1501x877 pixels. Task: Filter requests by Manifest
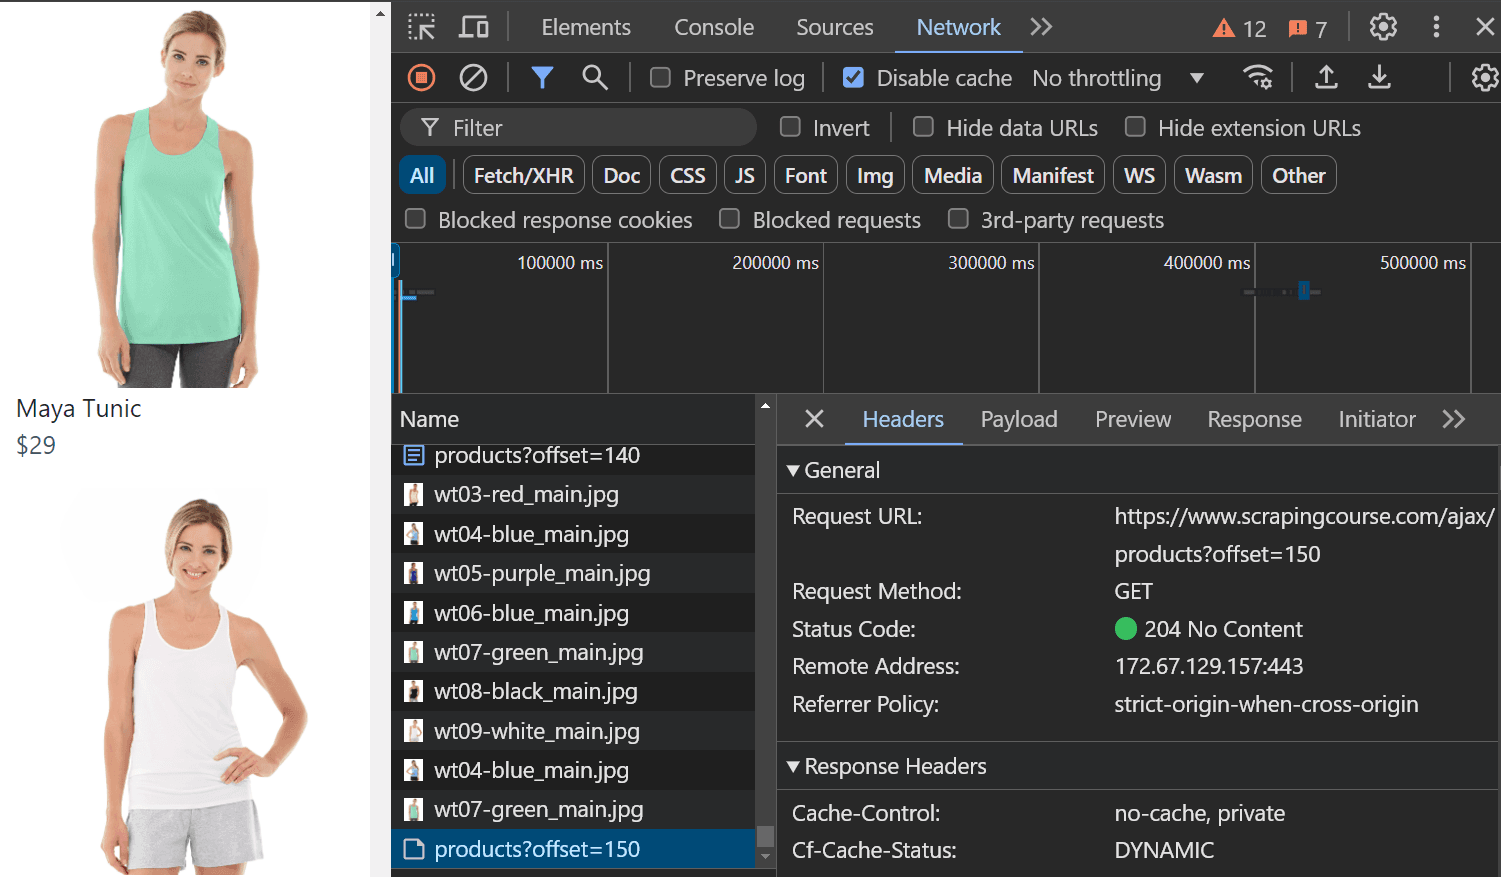(x=1053, y=175)
